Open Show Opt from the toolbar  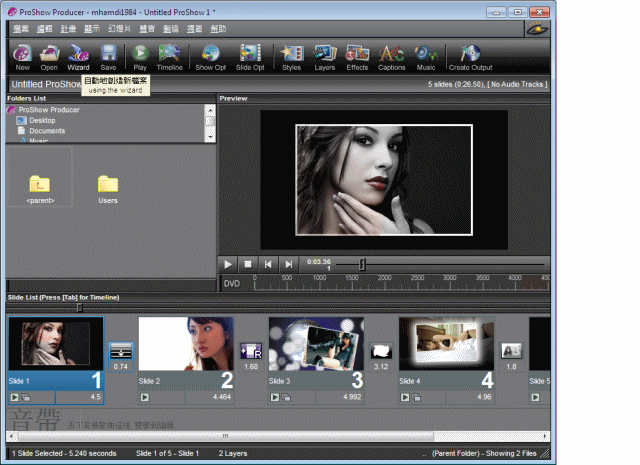(x=211, y=58)
